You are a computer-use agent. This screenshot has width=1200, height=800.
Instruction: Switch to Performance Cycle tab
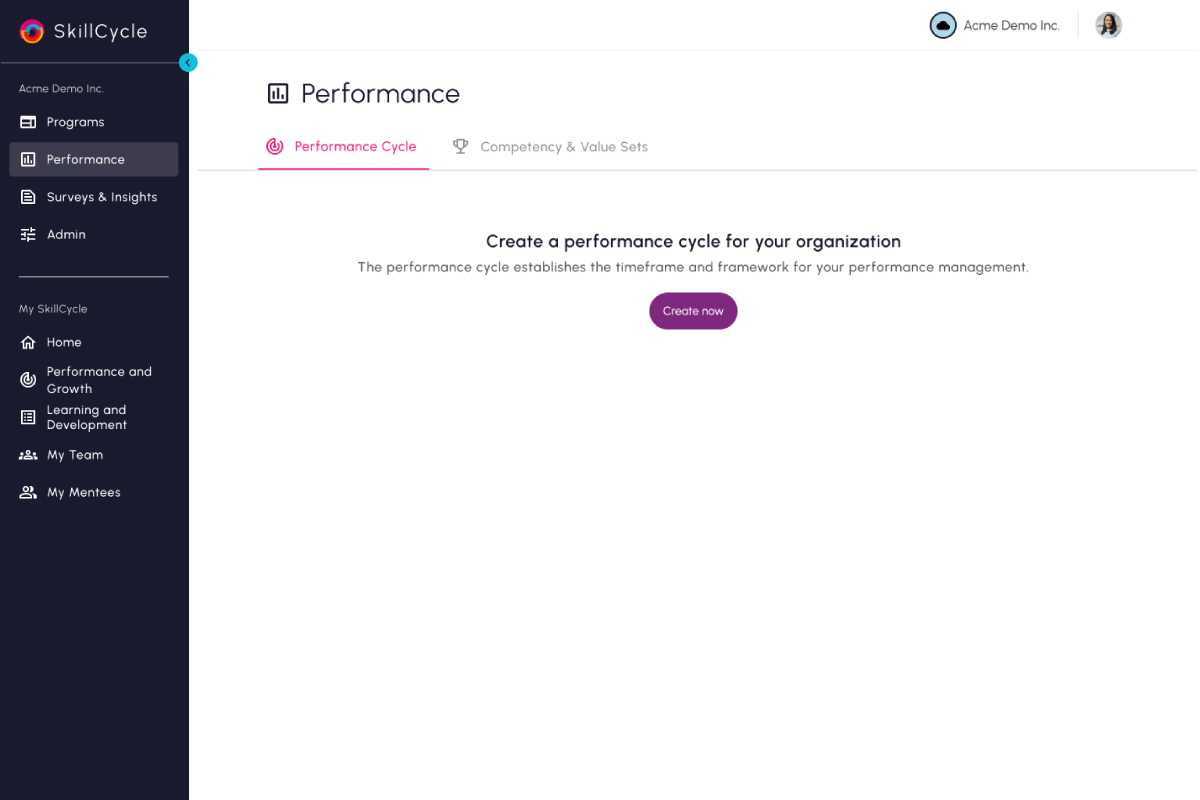(x=343, y=147)
